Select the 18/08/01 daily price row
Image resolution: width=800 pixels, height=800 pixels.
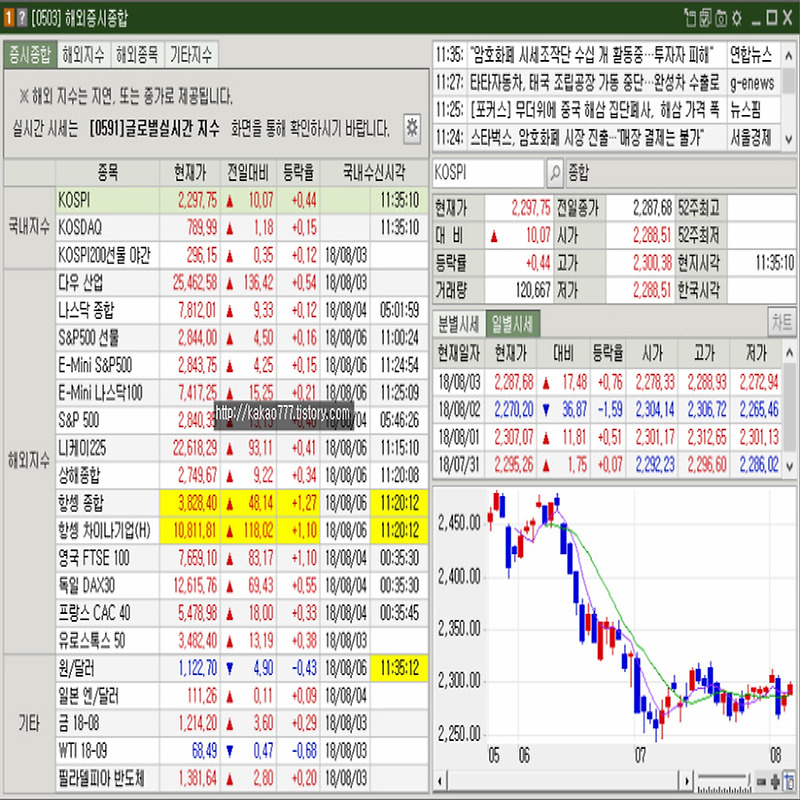tap(607, 438)
